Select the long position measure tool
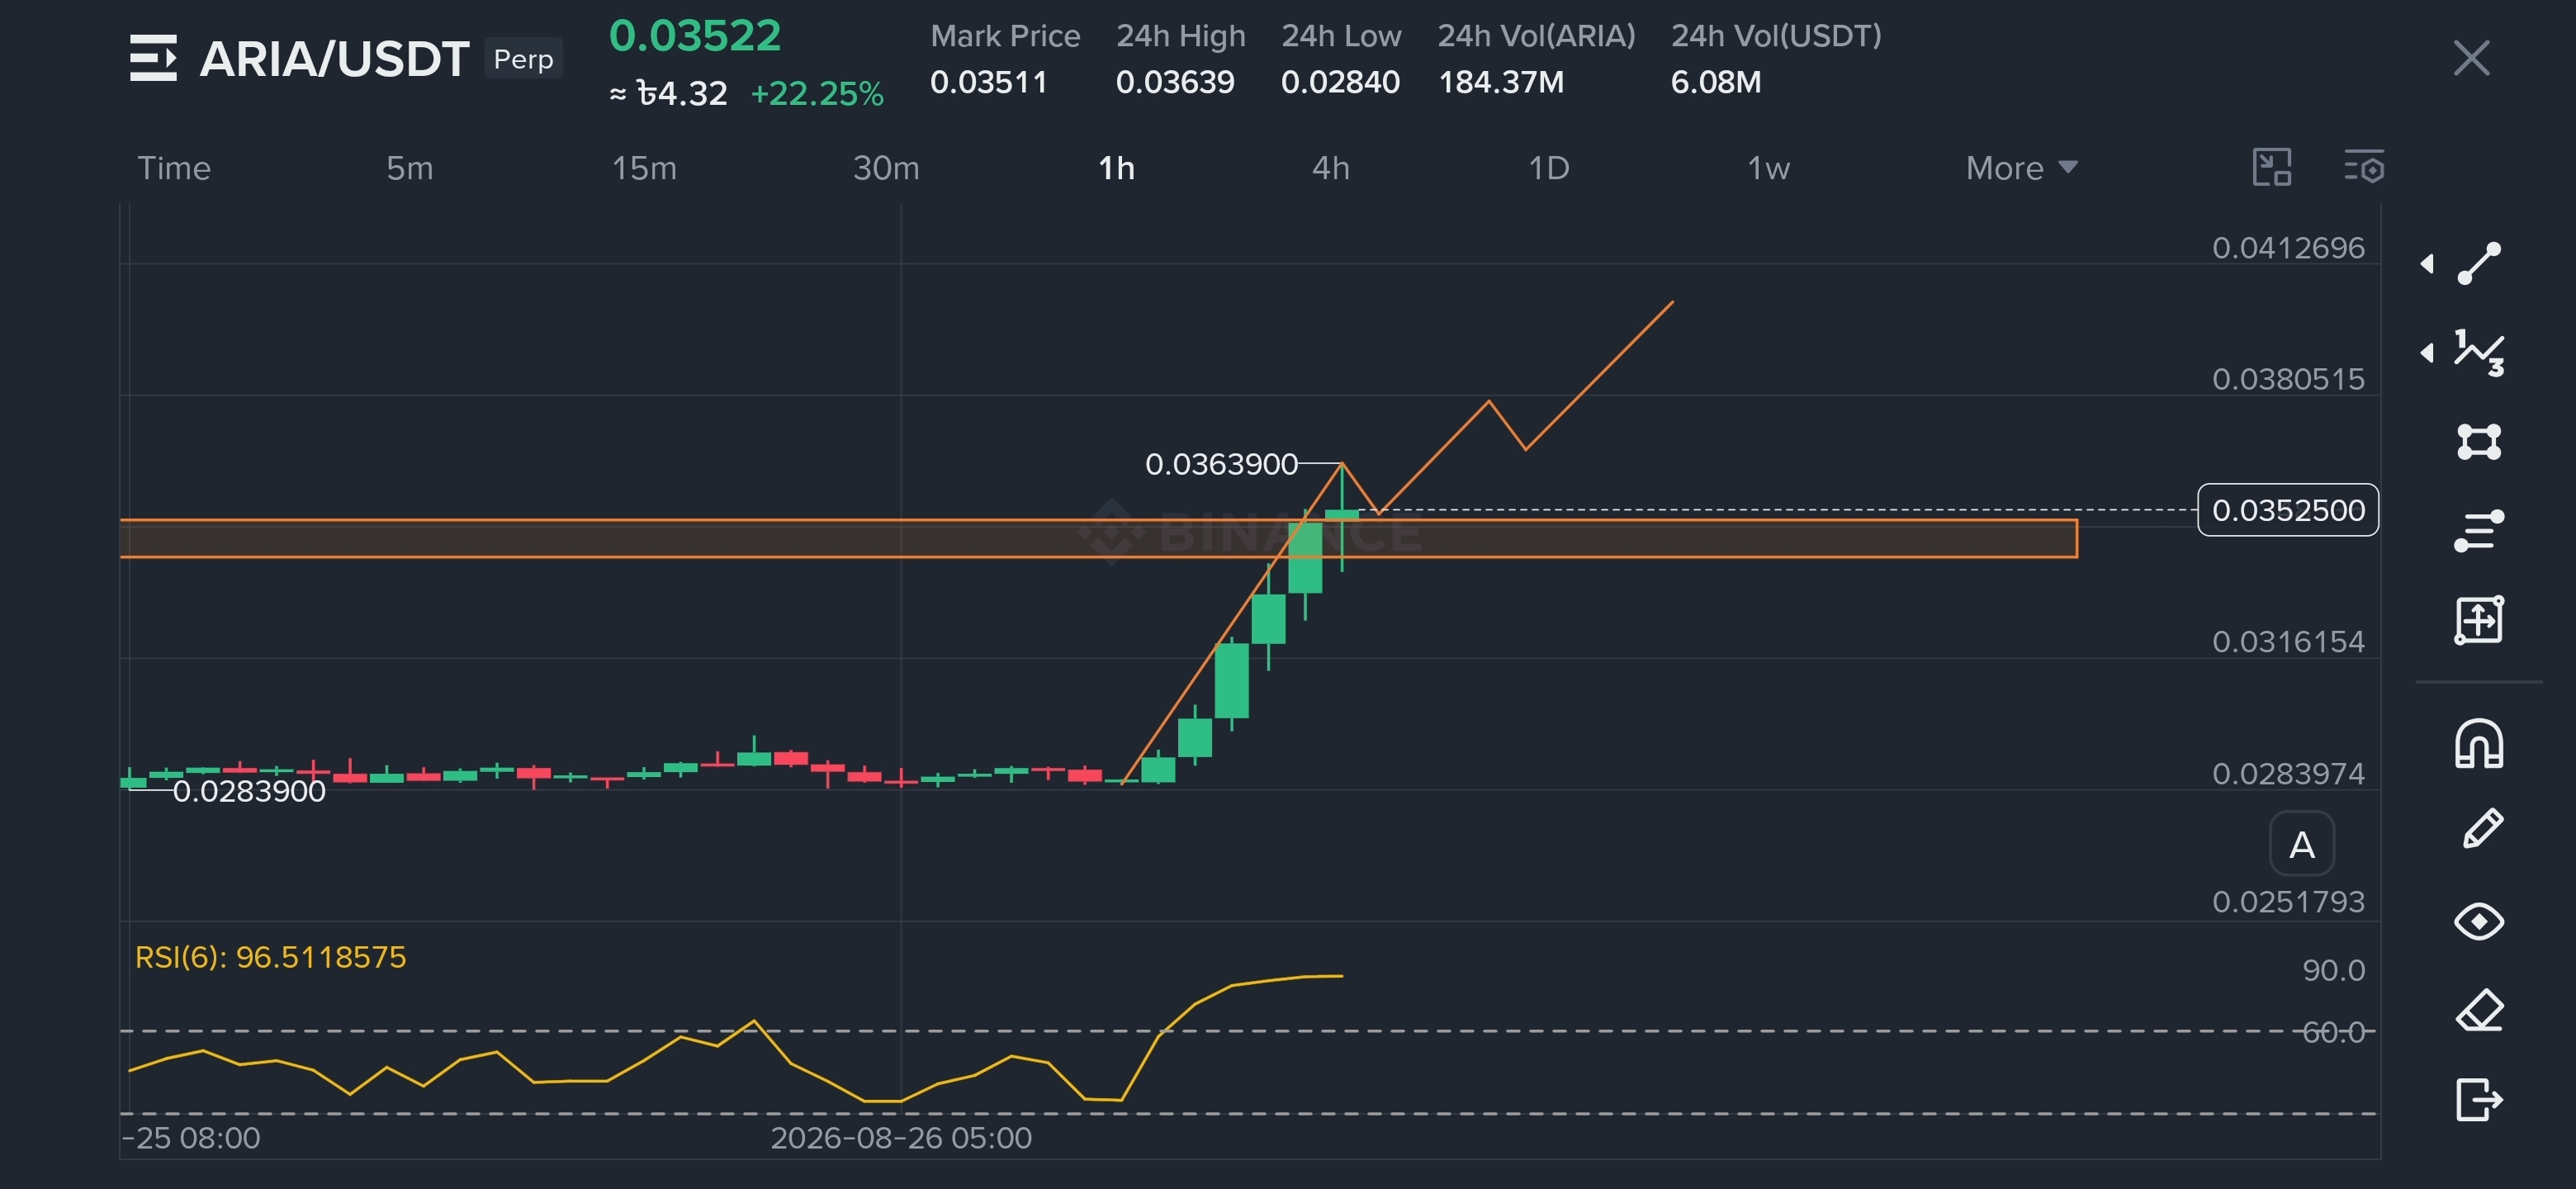This screenshot has height=1189, width=2576. point(2479,620)
